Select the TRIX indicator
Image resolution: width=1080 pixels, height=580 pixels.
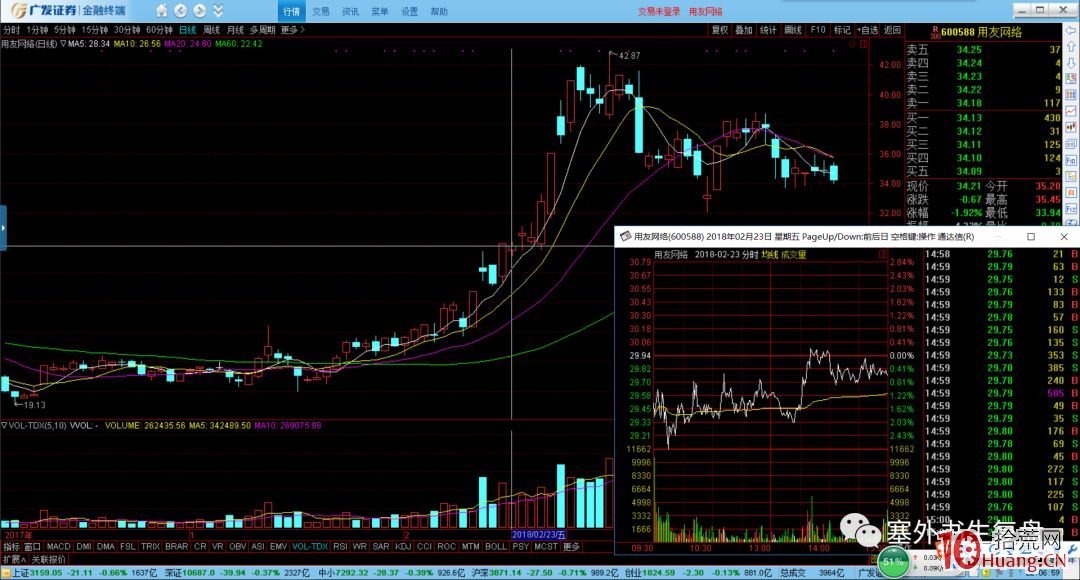[x=150, y=546]
